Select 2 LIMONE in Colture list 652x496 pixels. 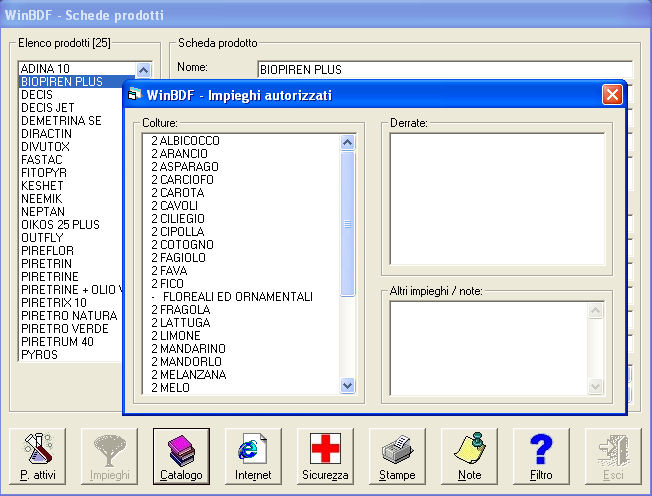(x=242, y=336)
